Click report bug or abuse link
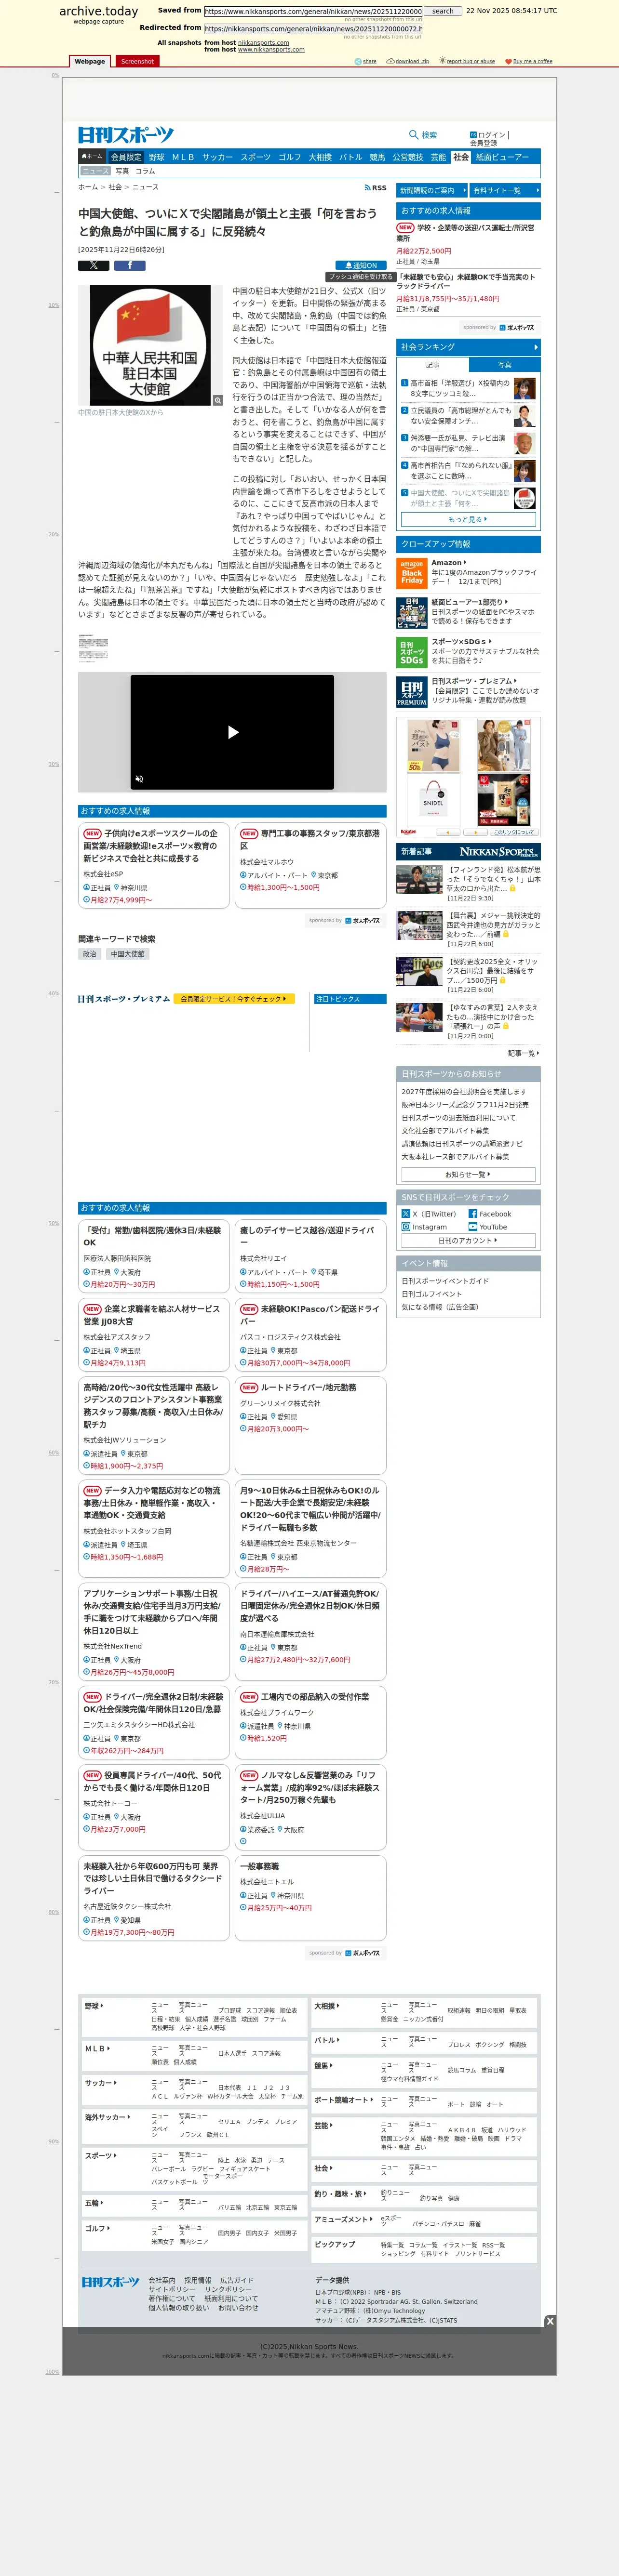The width and height of the screenshot is (619, 2576). coord(467,62)
